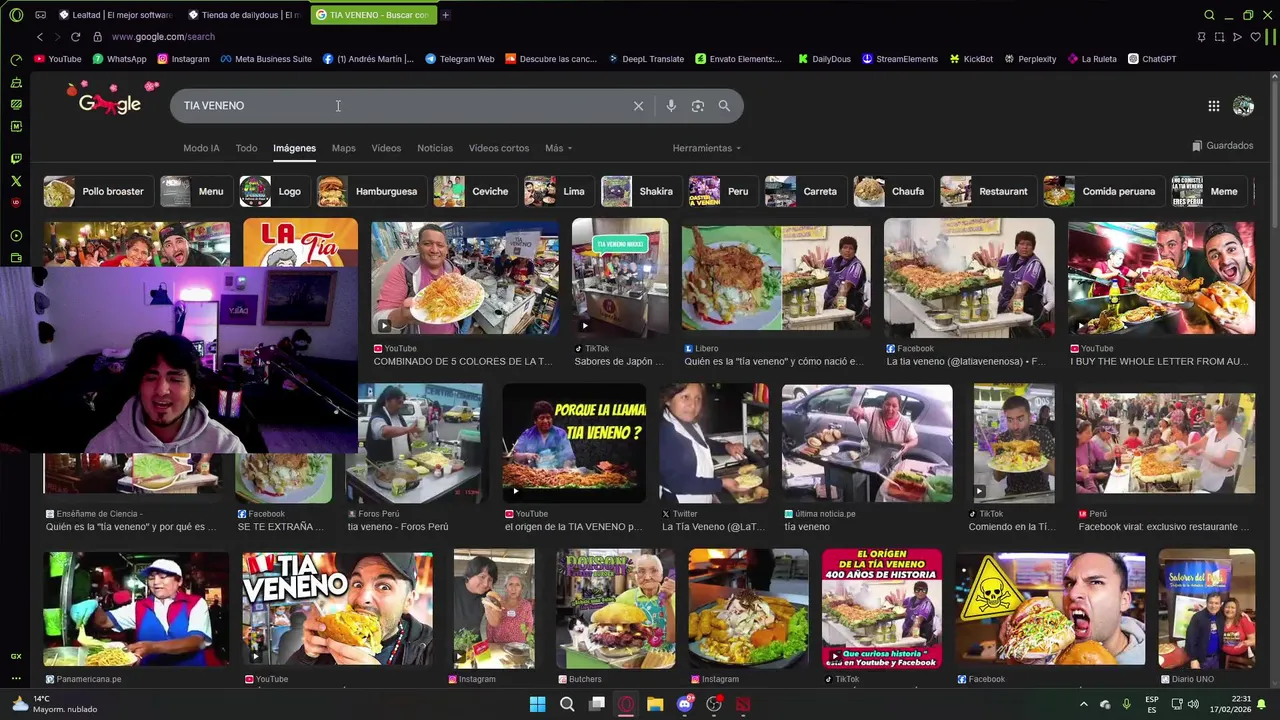This screenshot has width=1280, height=720.
Task: Open File Explorer from taskbar
Action: pos(655,704)
